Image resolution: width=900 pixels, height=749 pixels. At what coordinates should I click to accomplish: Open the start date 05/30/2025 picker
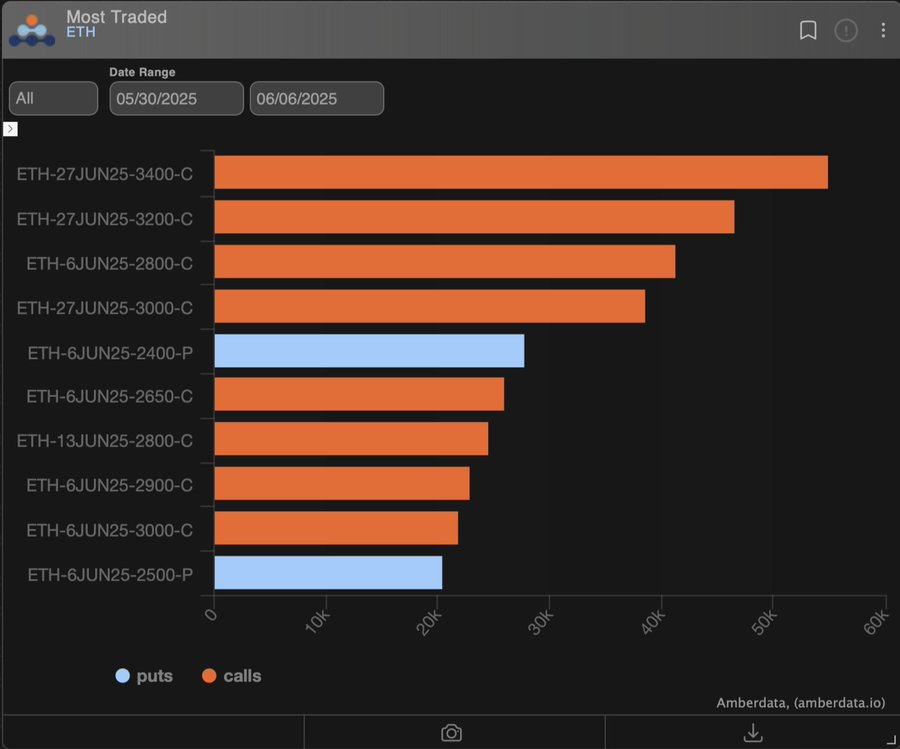(176, 98)
